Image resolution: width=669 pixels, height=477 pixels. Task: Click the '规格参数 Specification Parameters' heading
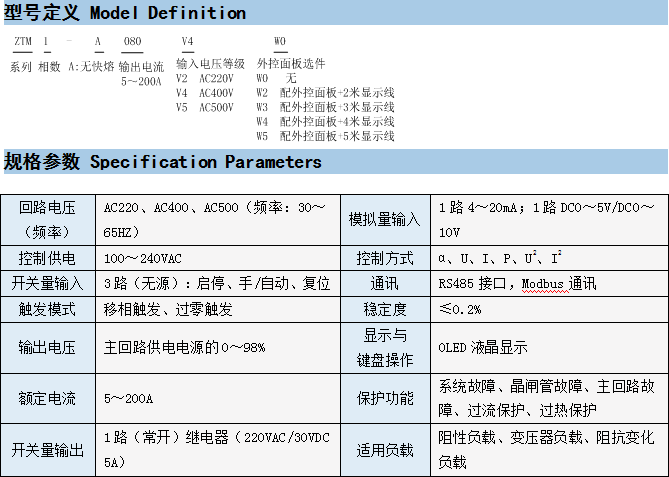(x=163, y=162)
